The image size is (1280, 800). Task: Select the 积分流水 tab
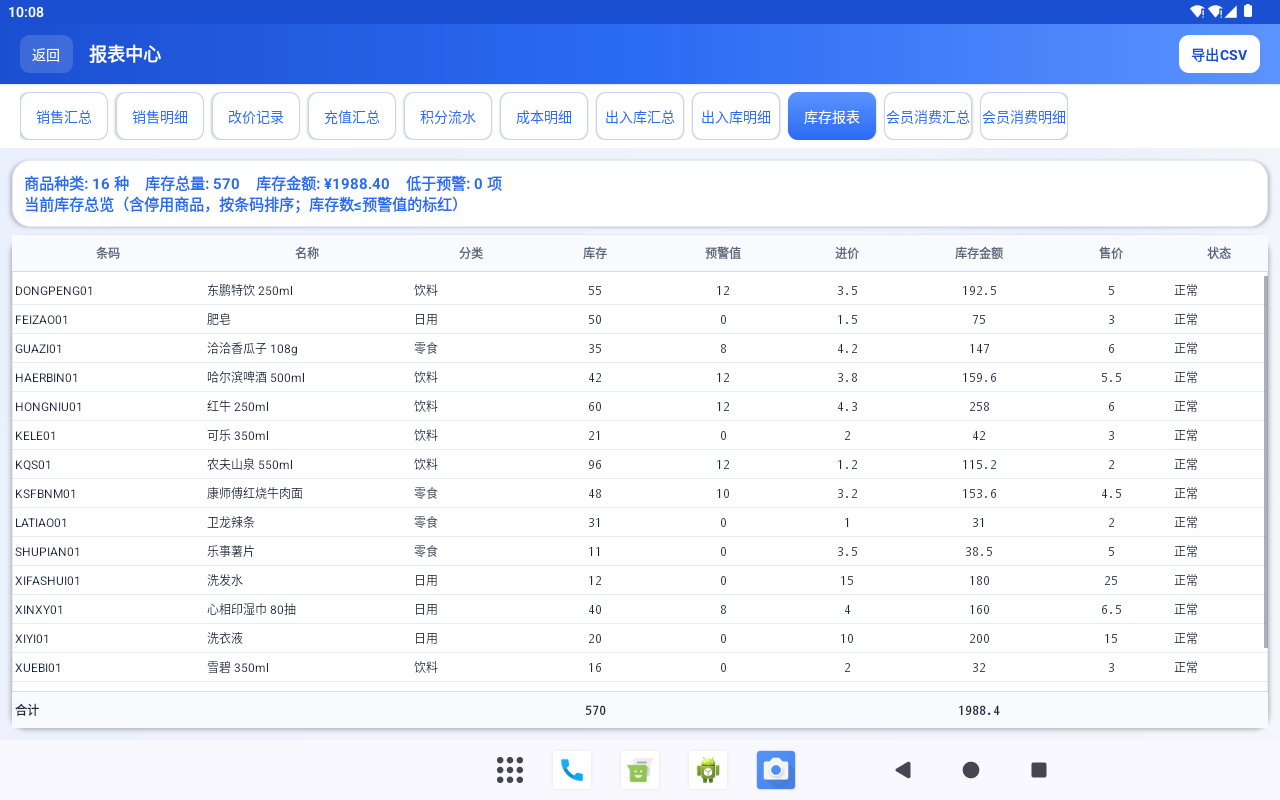tap(448, 117)
